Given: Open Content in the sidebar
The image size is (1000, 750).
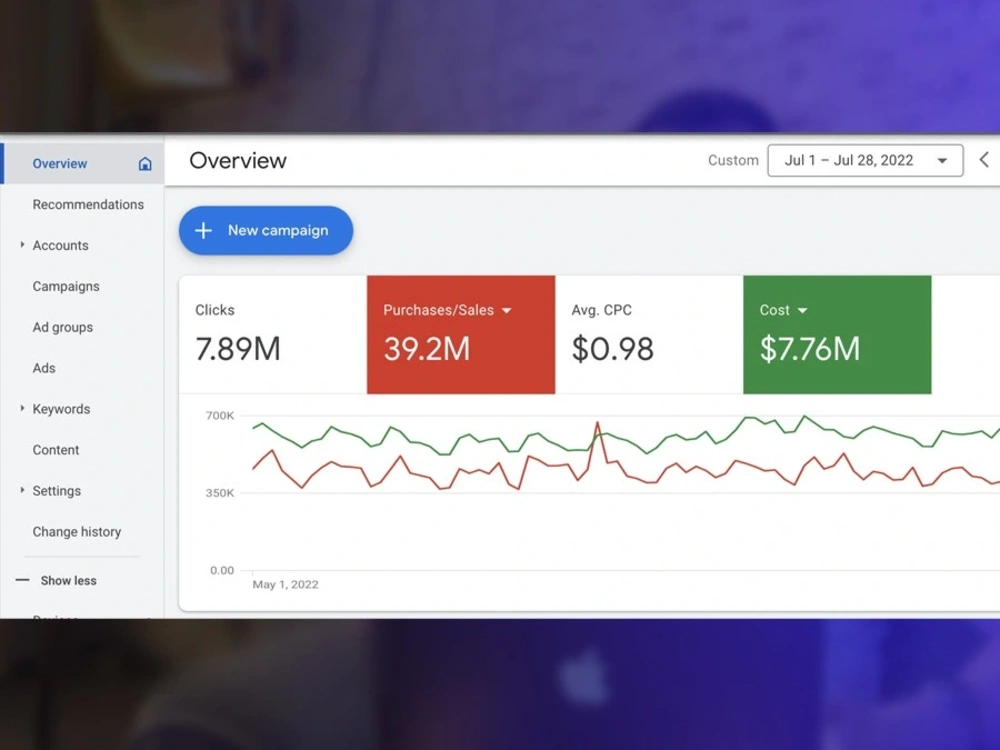Looking at the screenshot, I should (x=55, y=450).
